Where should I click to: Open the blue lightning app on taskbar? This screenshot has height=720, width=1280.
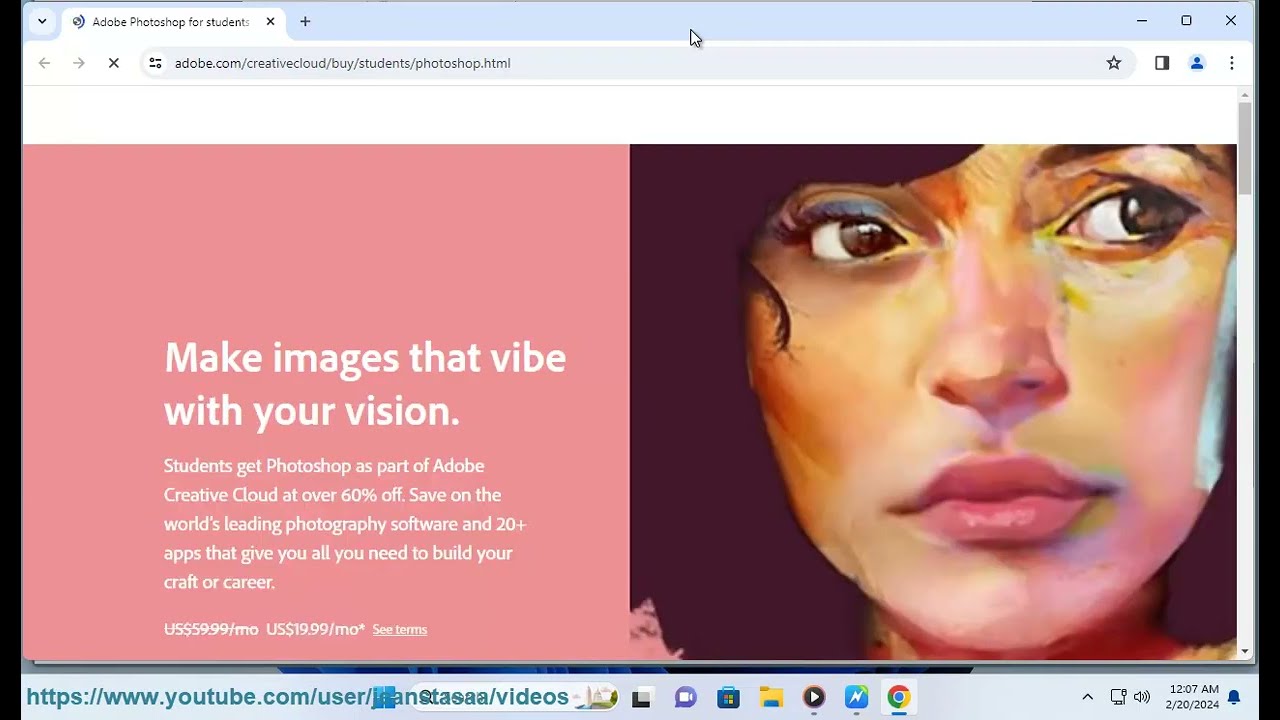click(x=857, y=698)
